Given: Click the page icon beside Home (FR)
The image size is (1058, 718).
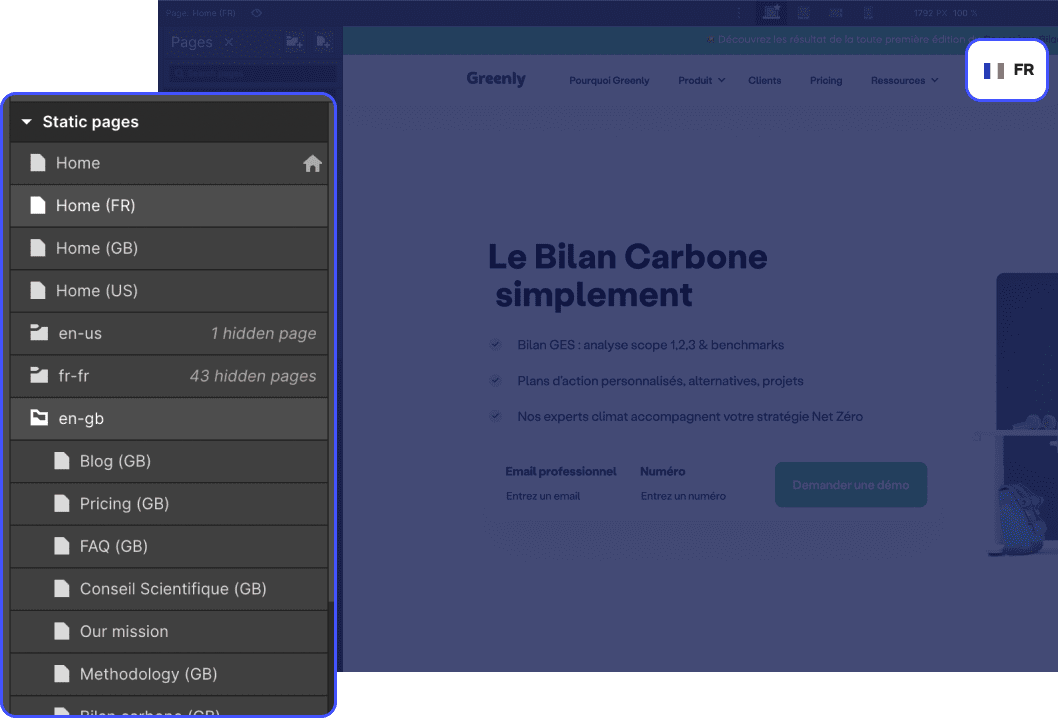Looking at the screenshot, I should 38,205.
